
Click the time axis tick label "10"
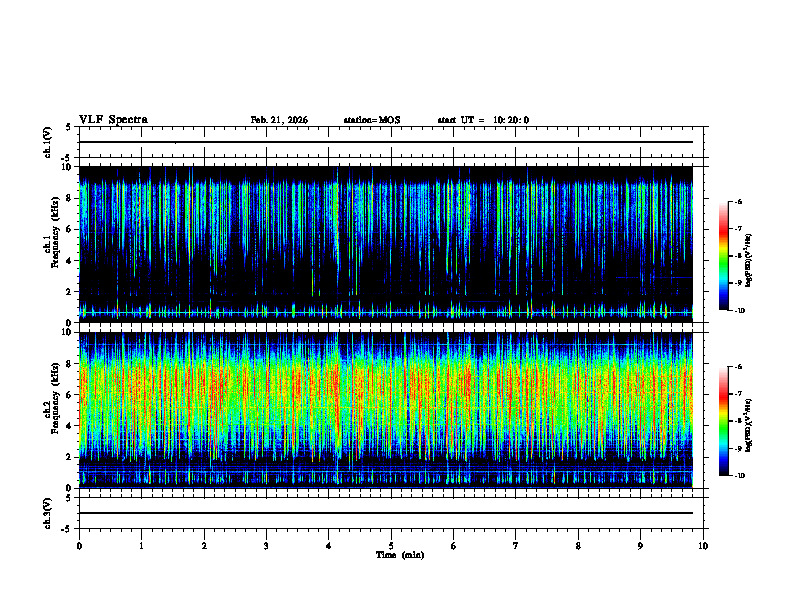pos(703,546)
